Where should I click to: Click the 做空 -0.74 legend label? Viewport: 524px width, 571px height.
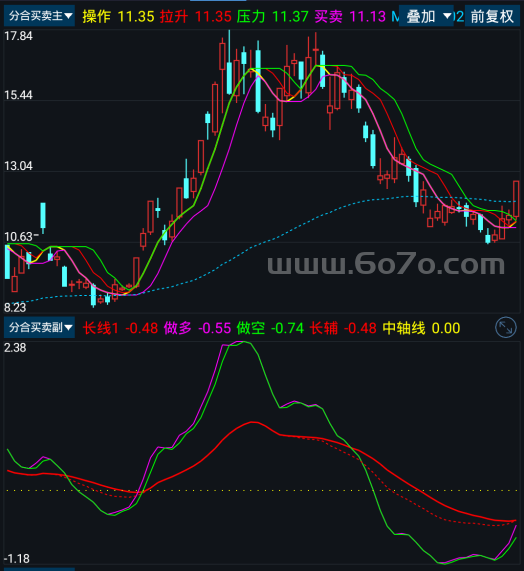270,328
